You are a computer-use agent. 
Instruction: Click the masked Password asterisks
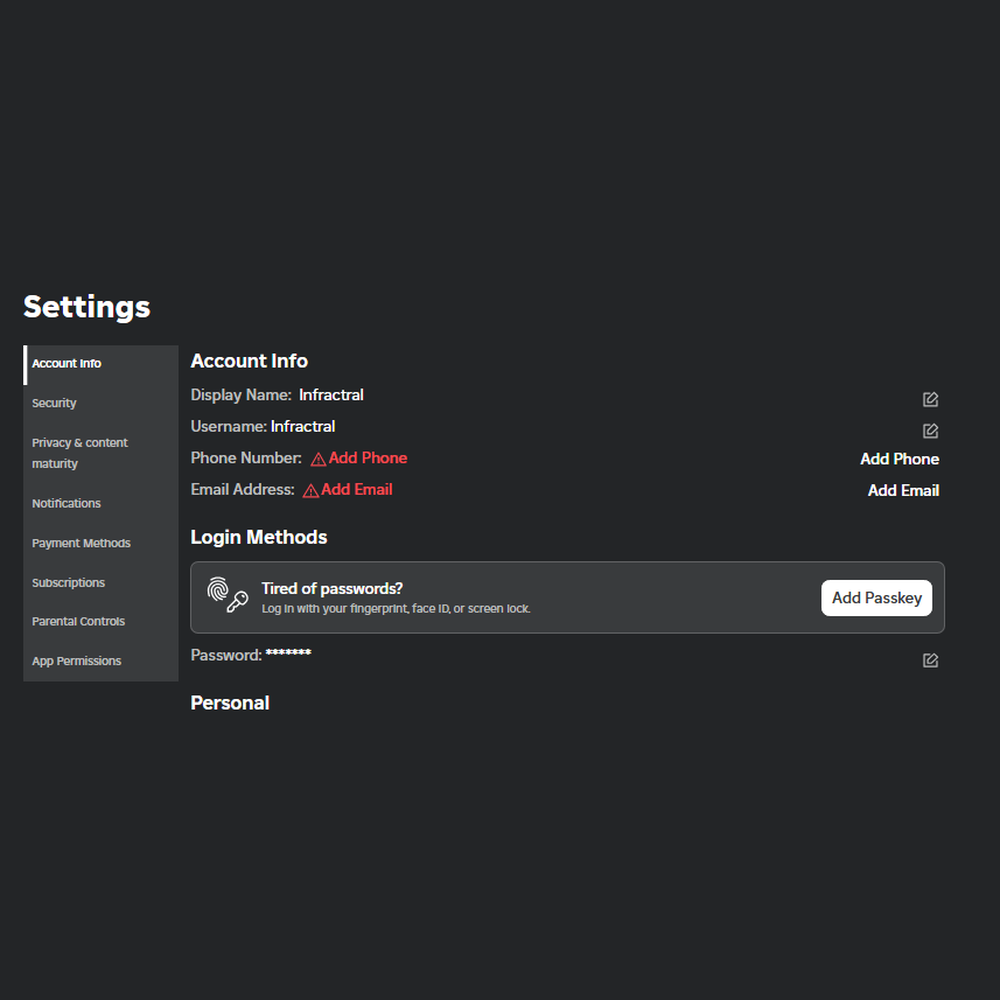click(288, 652)
